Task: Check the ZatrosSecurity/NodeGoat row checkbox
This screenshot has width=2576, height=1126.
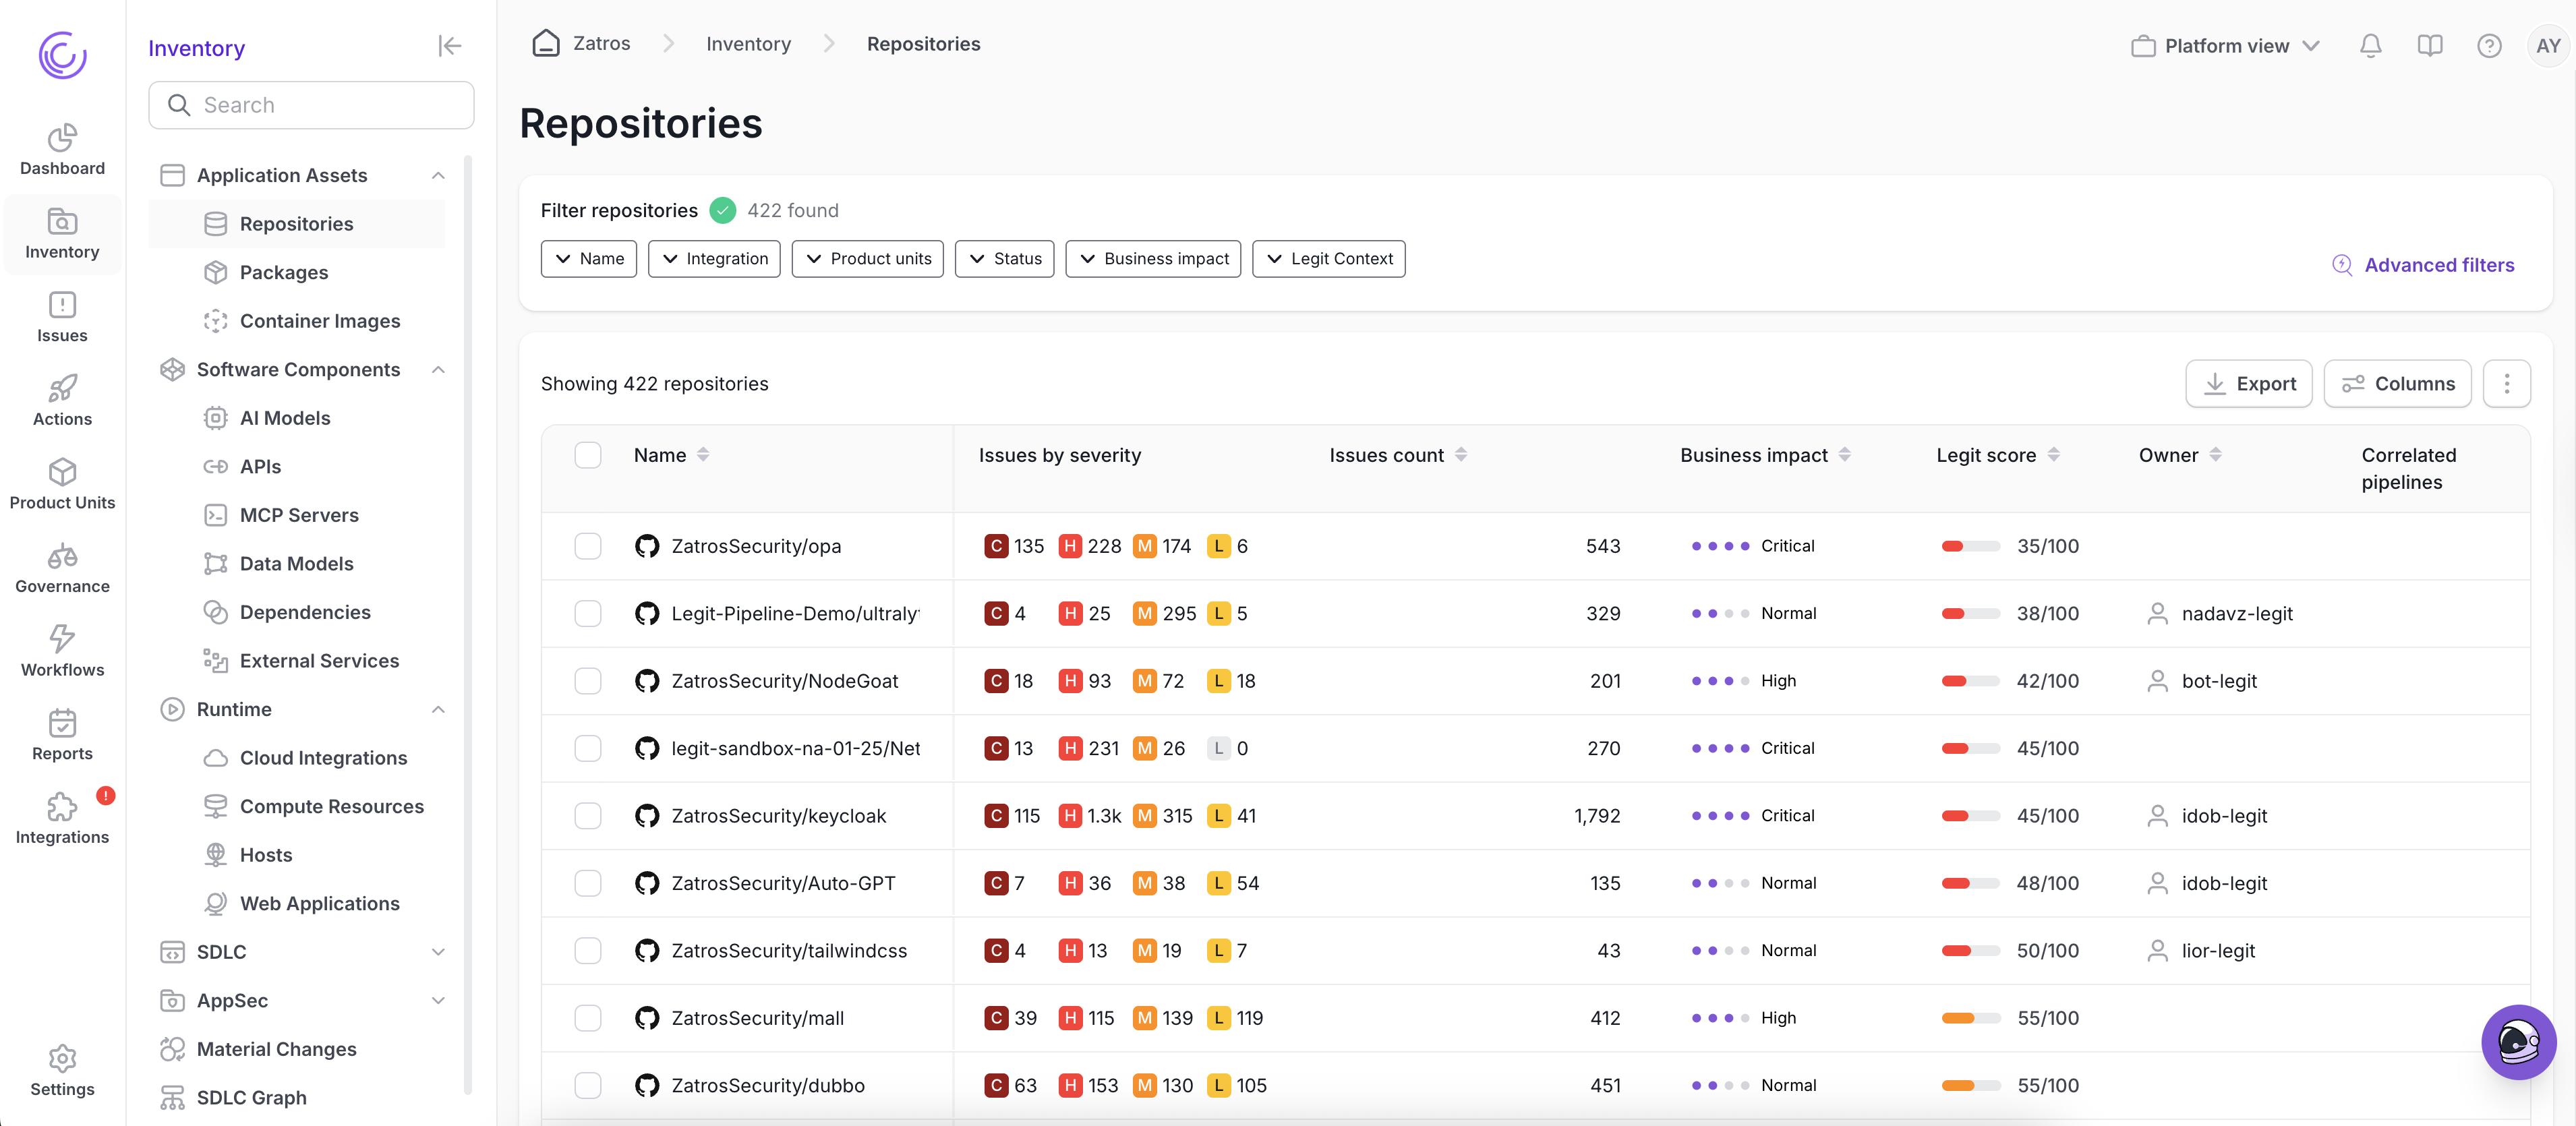Action: click(588, 681)
